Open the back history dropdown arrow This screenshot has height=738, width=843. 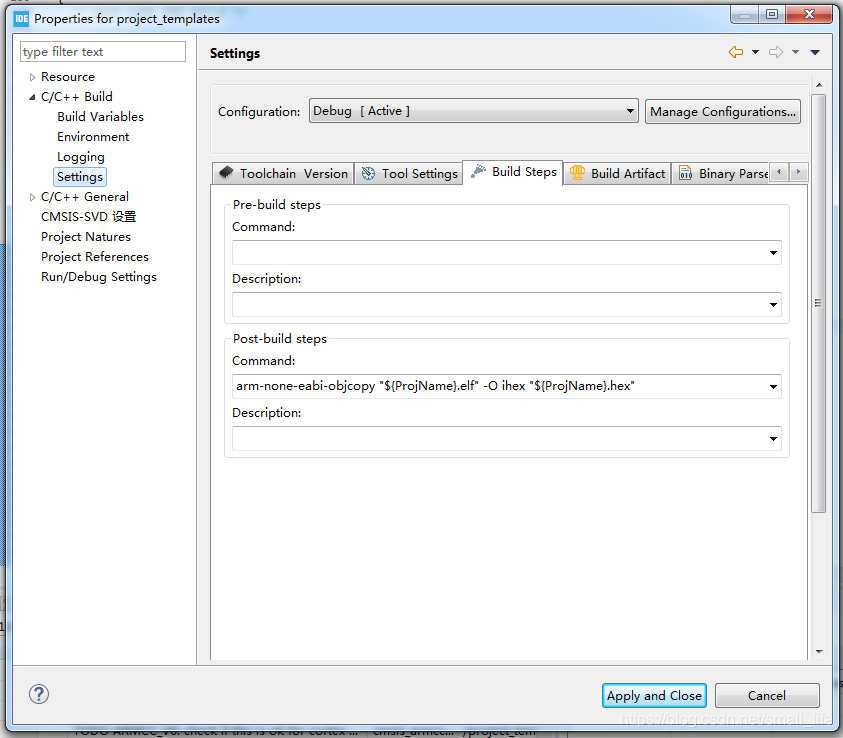tap(755, 52)
